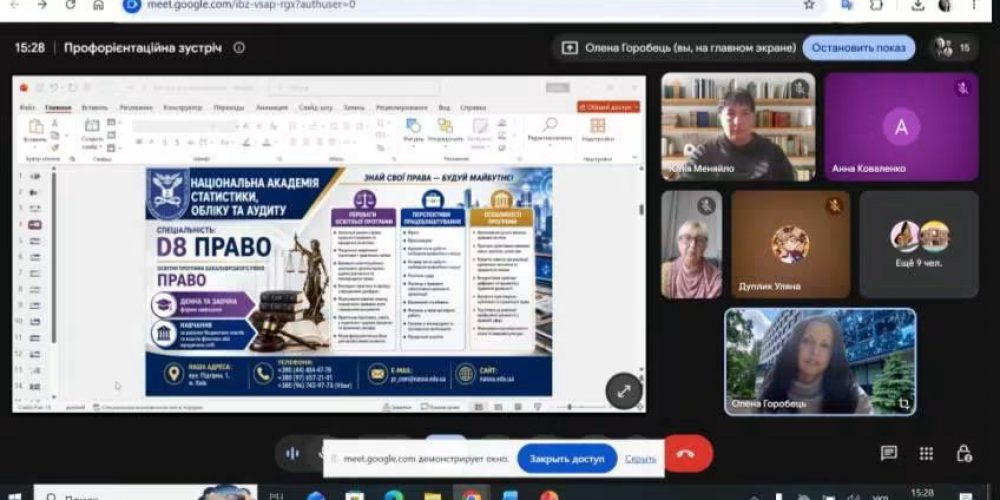The width and height of the screenshot is (1000, 500).
Task: Switch to the Справка ribbon tab
Action: (x=473, y=107)
